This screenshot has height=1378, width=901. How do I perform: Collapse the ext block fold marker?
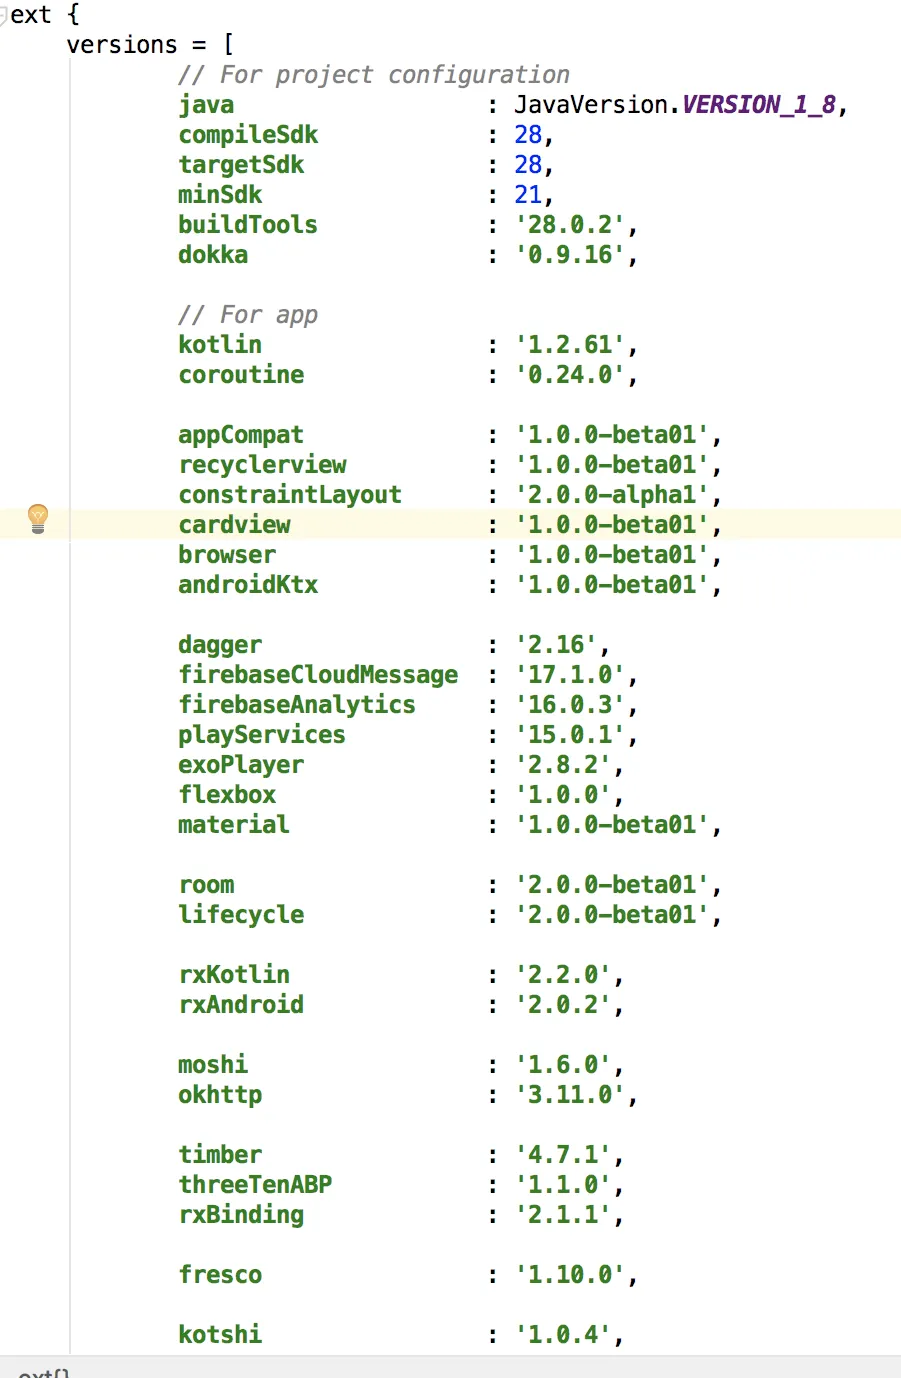(x=4, y=14)
